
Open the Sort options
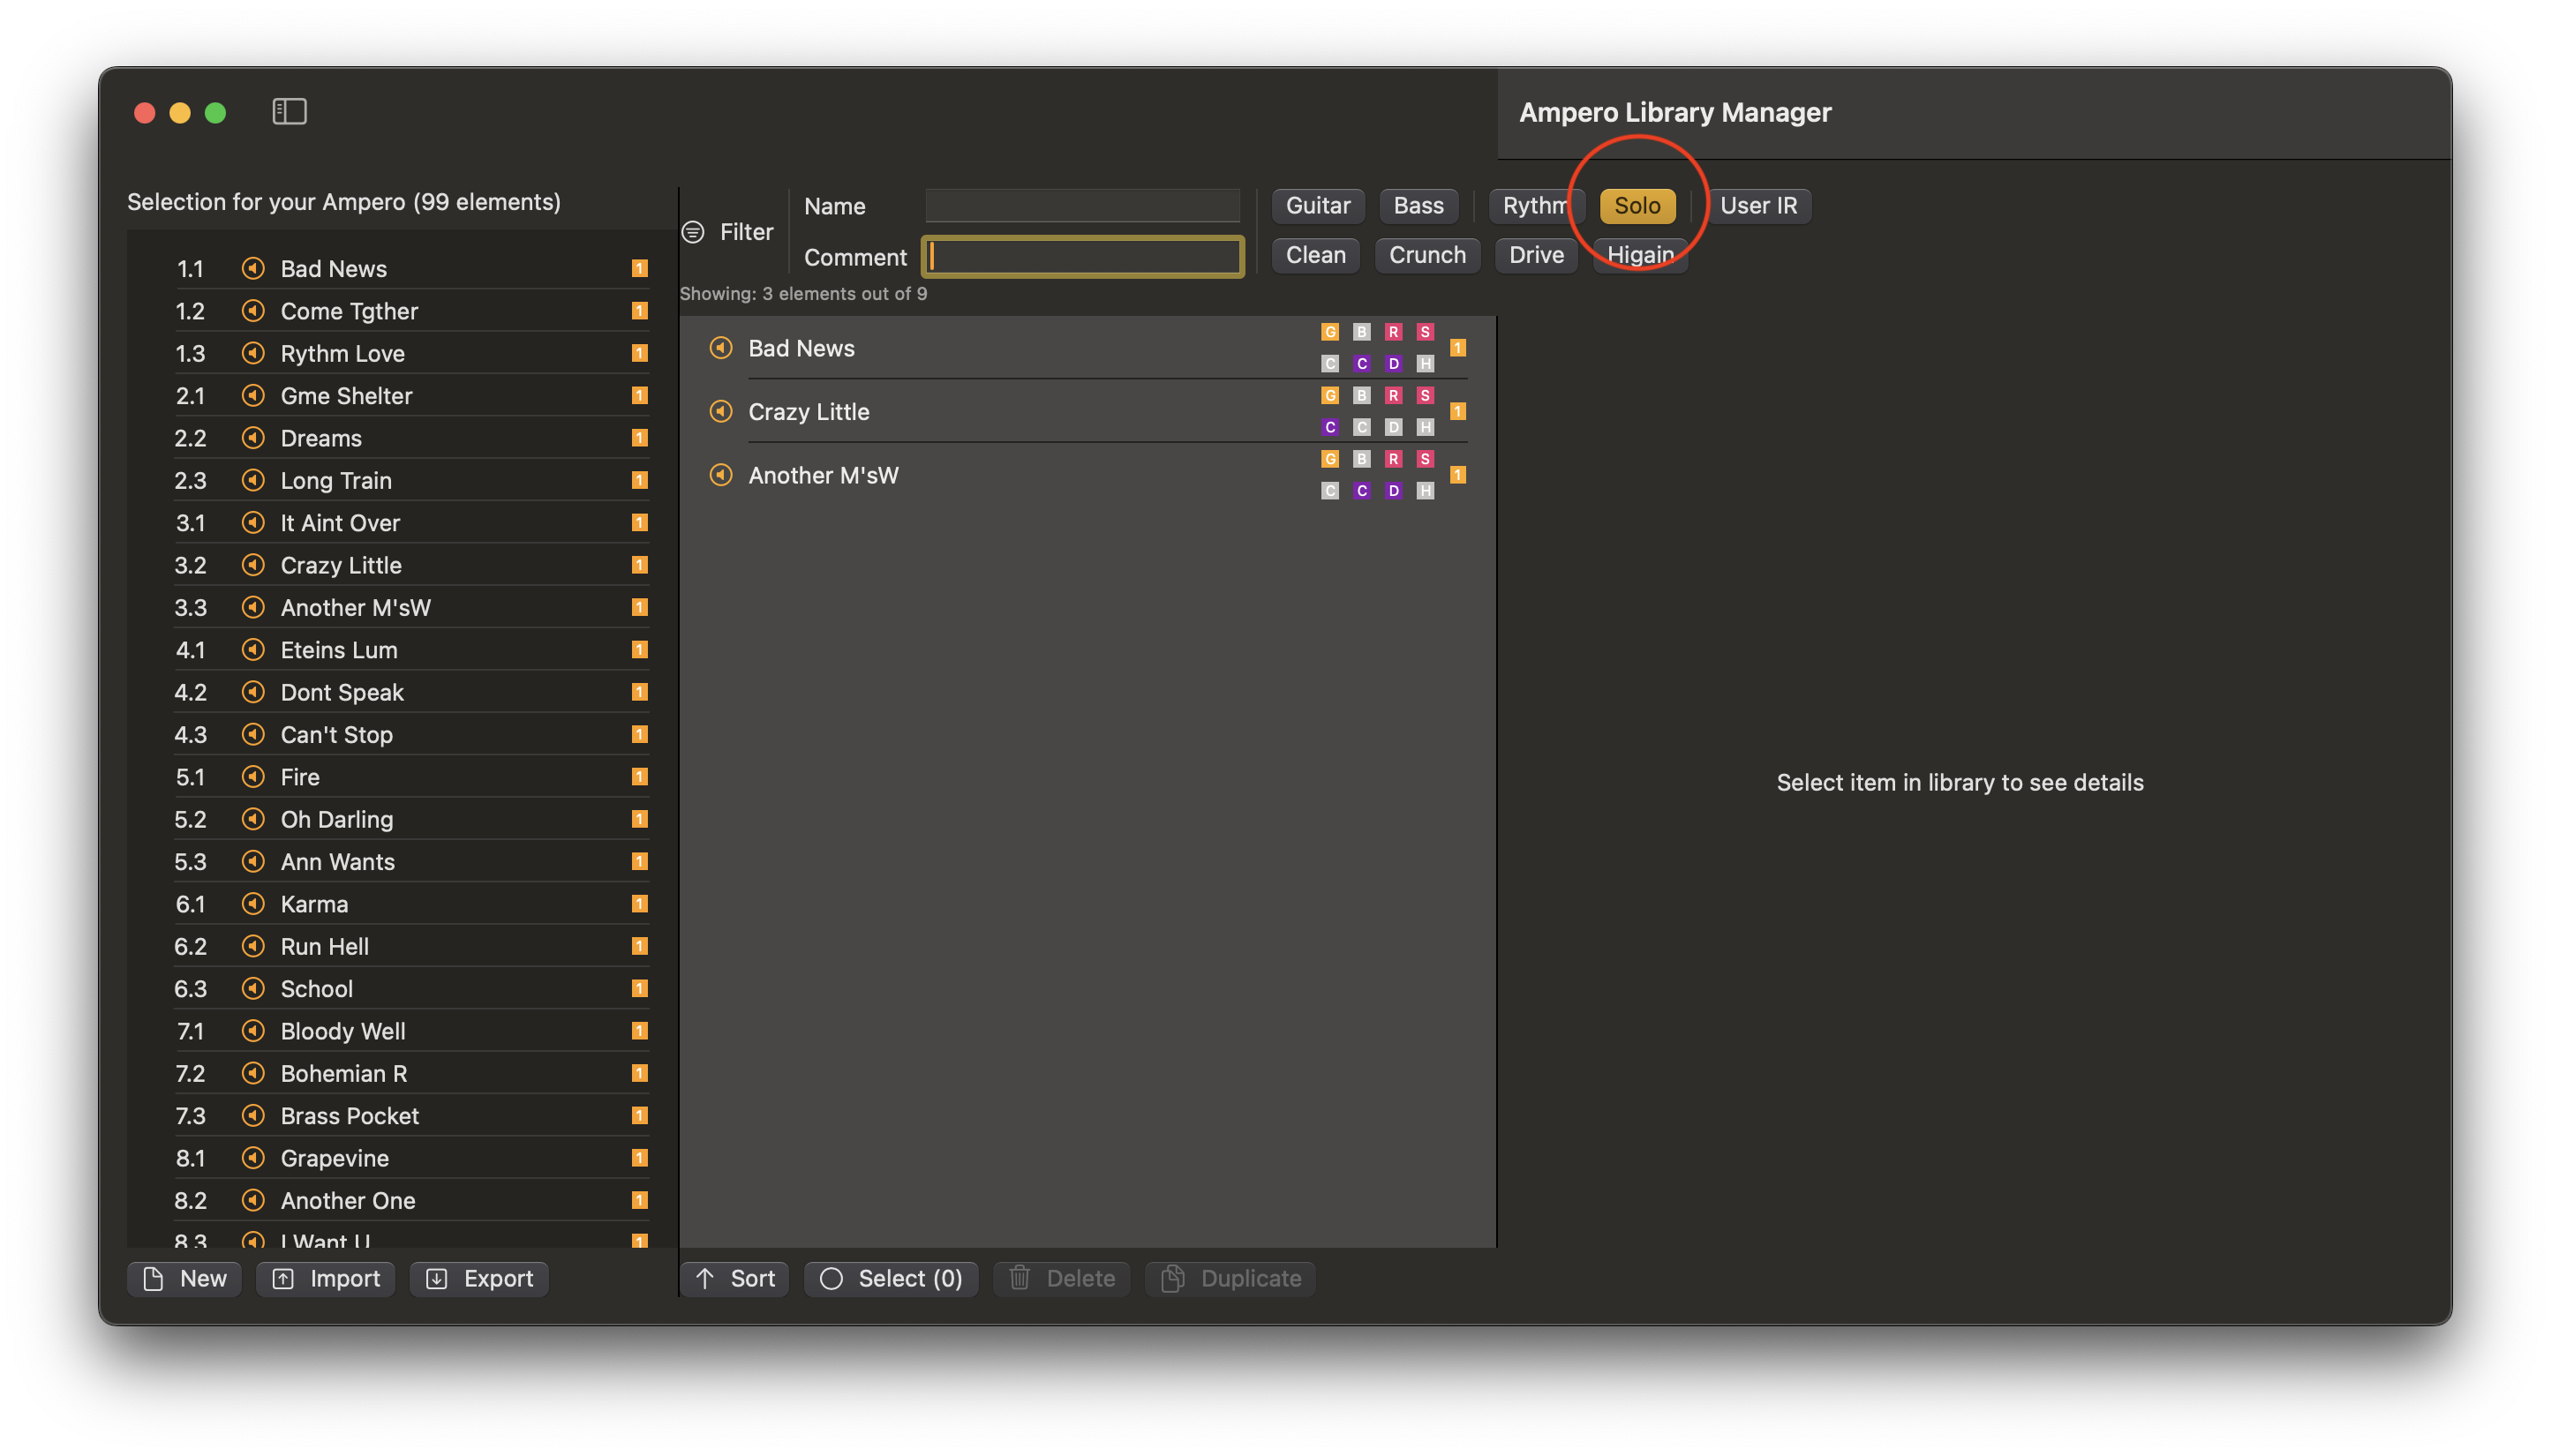pyautogui.click(x=735, y=1278)
